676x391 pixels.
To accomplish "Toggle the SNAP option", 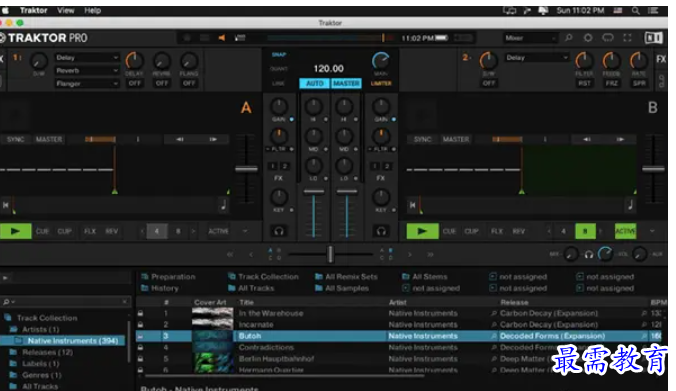I will pyautogui.click(x=279, y=55).
